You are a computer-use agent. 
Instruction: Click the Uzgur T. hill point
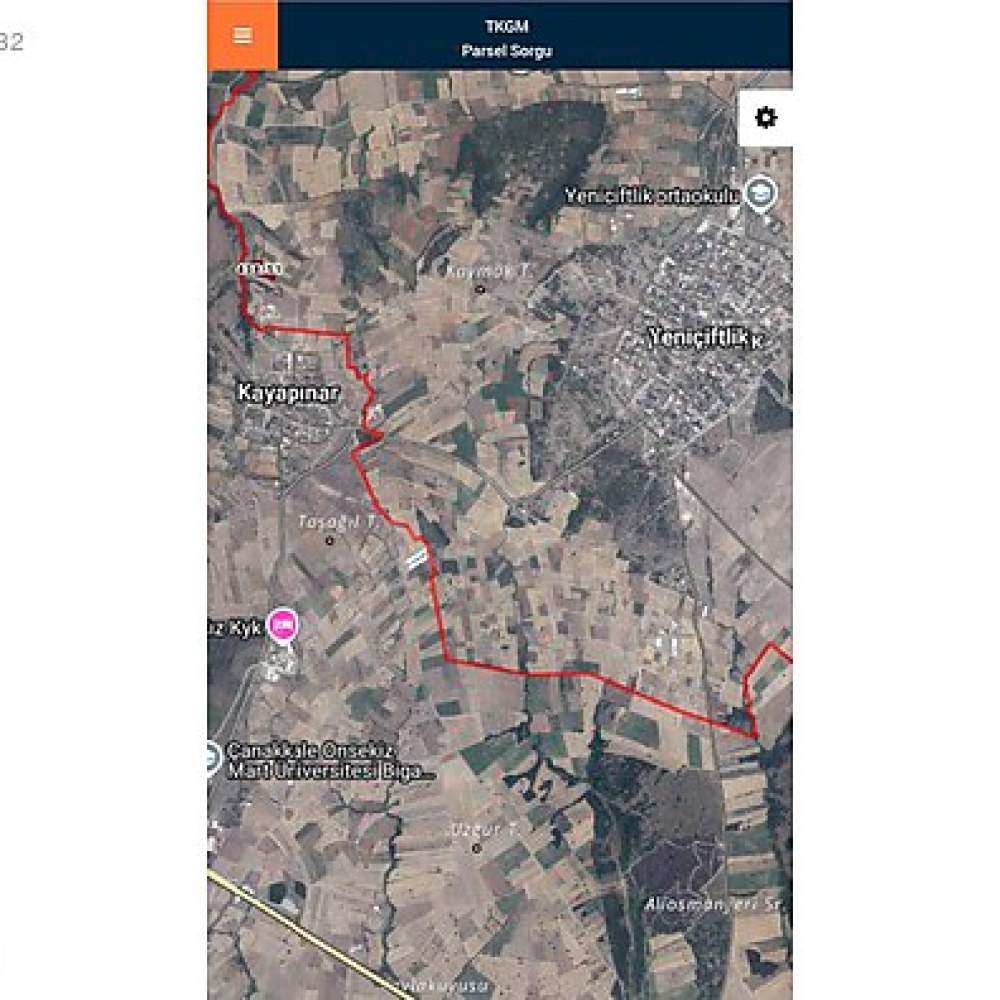pos(476,848)
